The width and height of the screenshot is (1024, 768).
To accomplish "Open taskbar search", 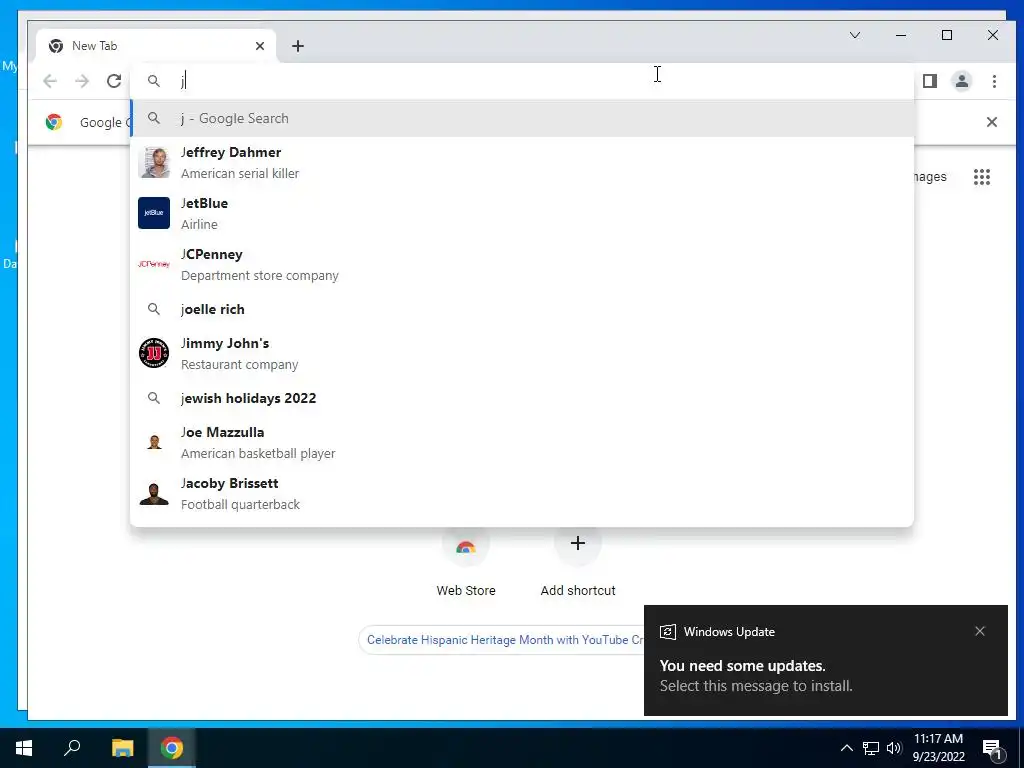I will pos(72,748).
